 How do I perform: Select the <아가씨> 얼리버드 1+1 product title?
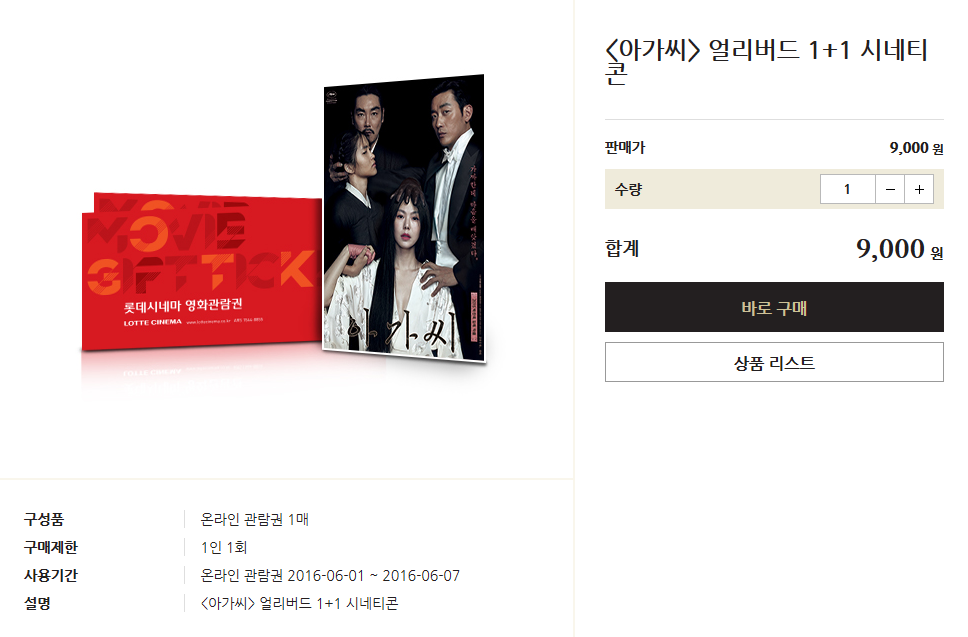click(x=766, y=61)
